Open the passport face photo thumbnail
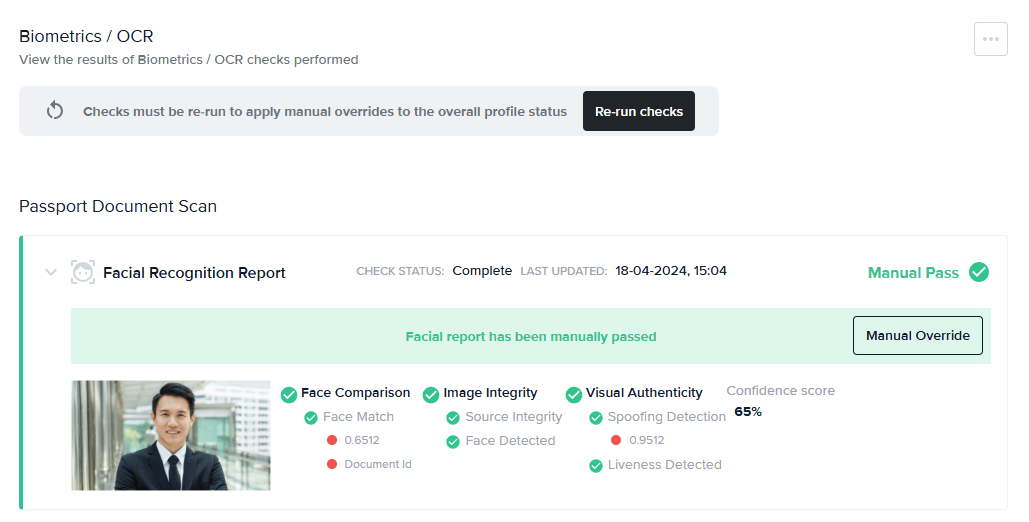The image size is (1029, 522). 171,435
